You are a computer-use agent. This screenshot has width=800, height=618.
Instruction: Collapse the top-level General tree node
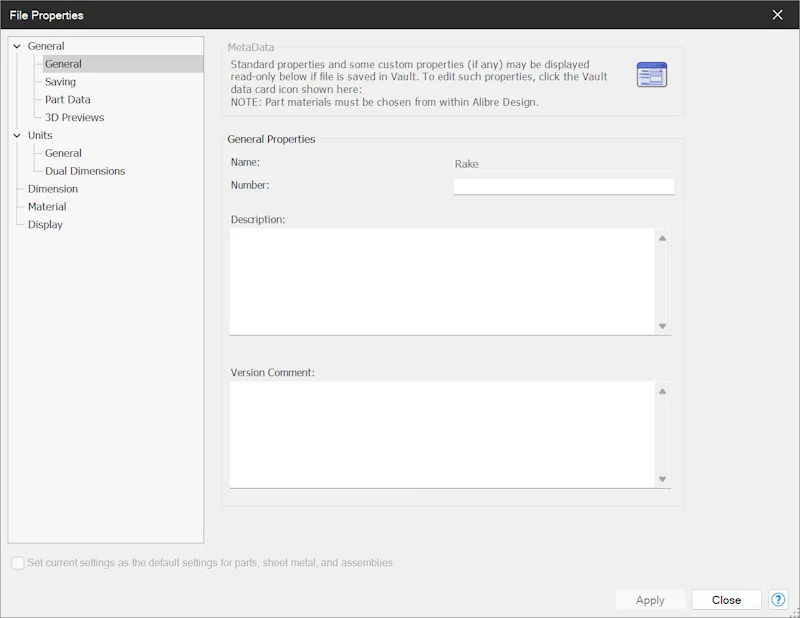(x=17, y=46)
